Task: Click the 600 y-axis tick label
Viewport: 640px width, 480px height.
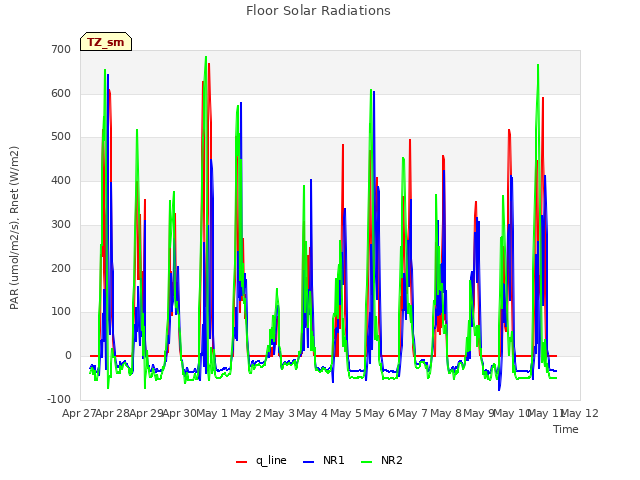Action: pos(61,93)
